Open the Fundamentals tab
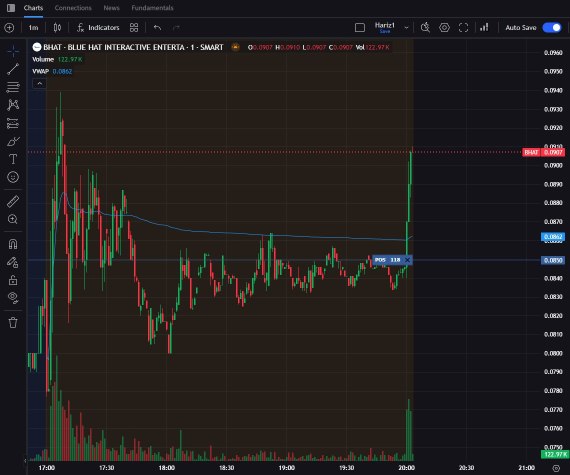The height and width of the screenshot is (475, 570). tap(152, 8)
